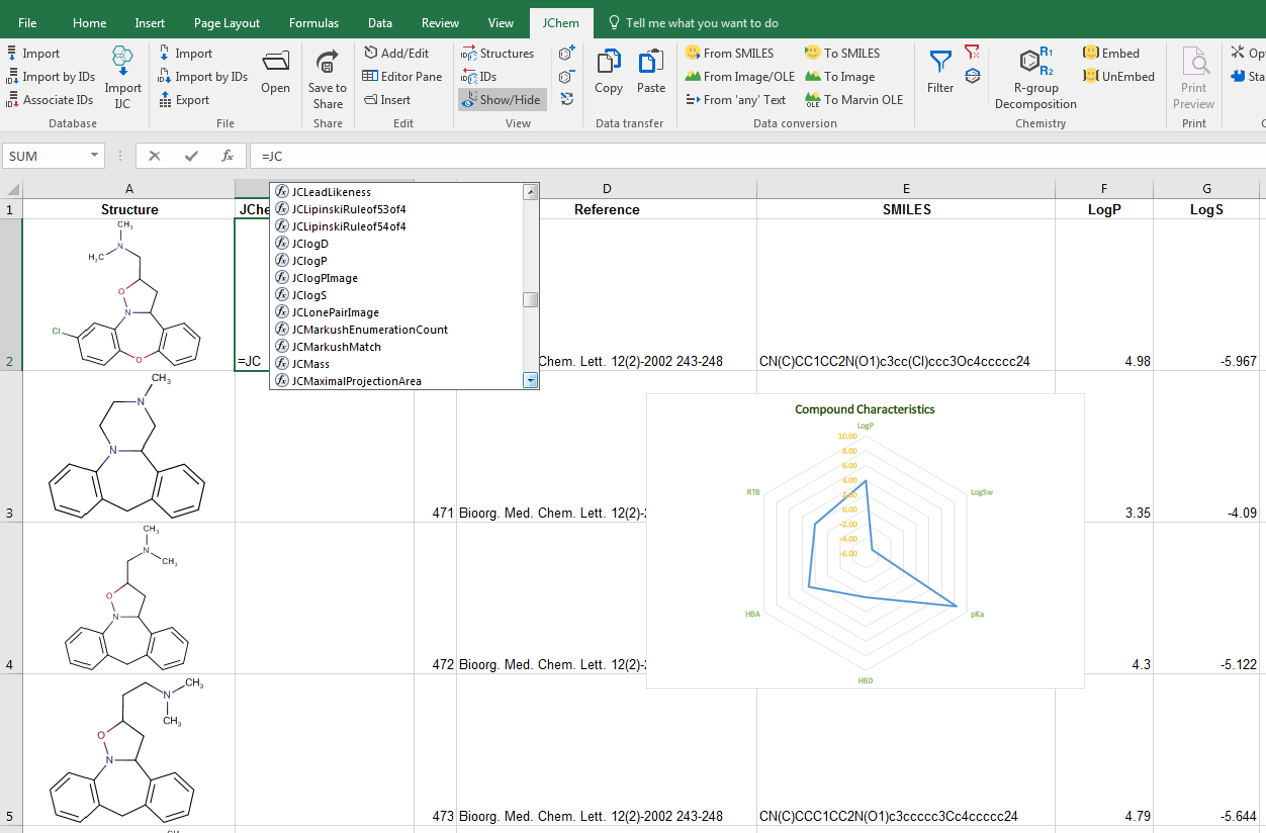Image resolution: width=1266 pixels, height=833 pixels.
Task: Click the Copy structures icon
Action: 608,63
